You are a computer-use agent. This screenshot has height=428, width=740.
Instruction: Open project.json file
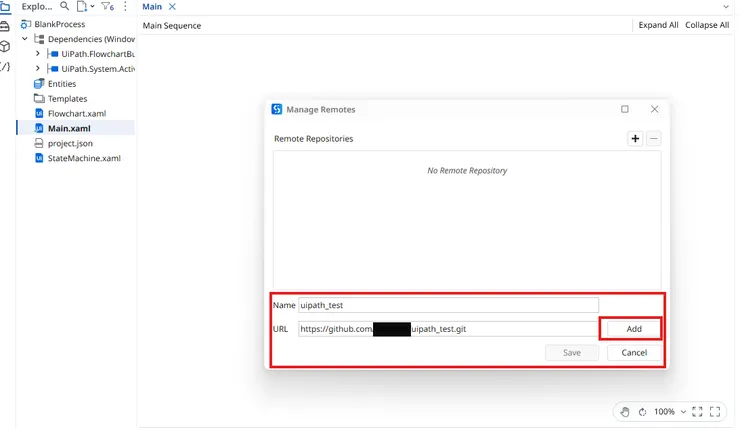click(70, 143)
